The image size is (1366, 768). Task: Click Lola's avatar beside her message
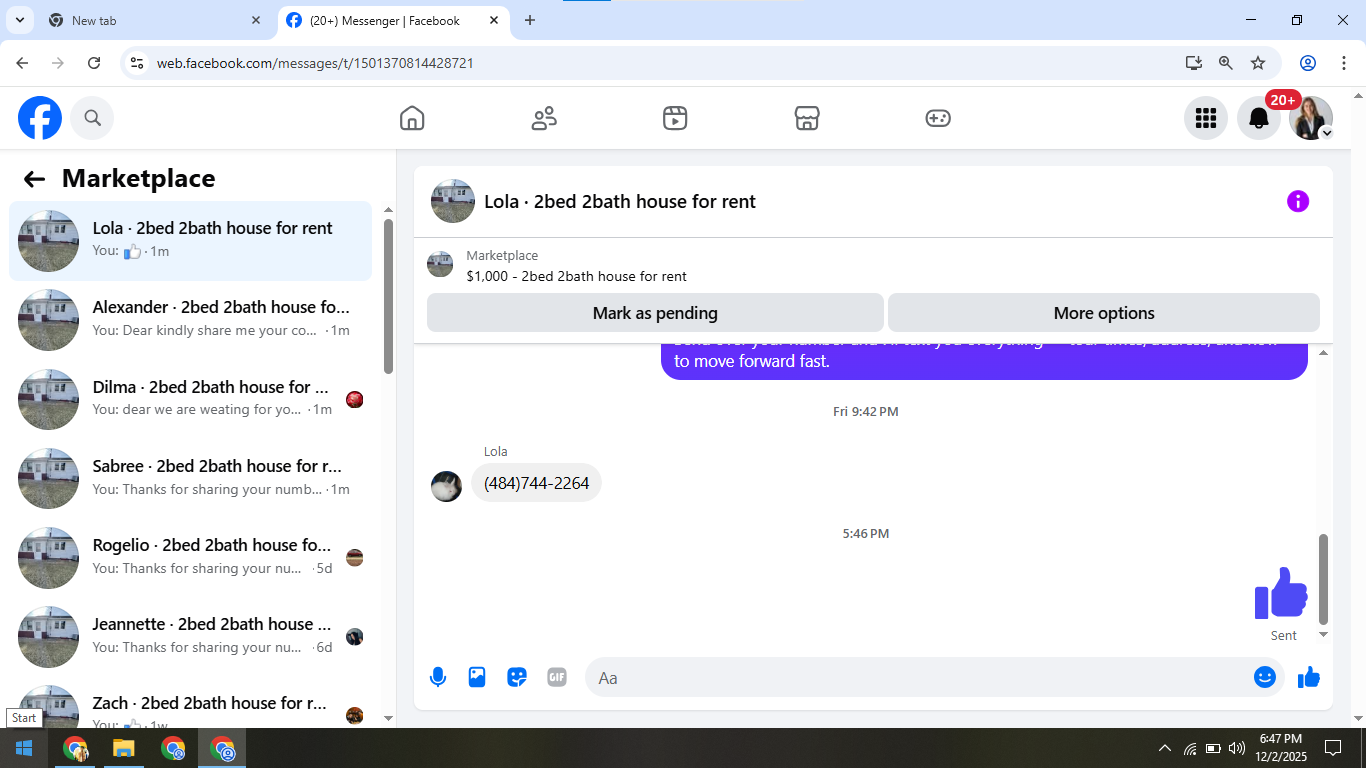coord(446,486)
